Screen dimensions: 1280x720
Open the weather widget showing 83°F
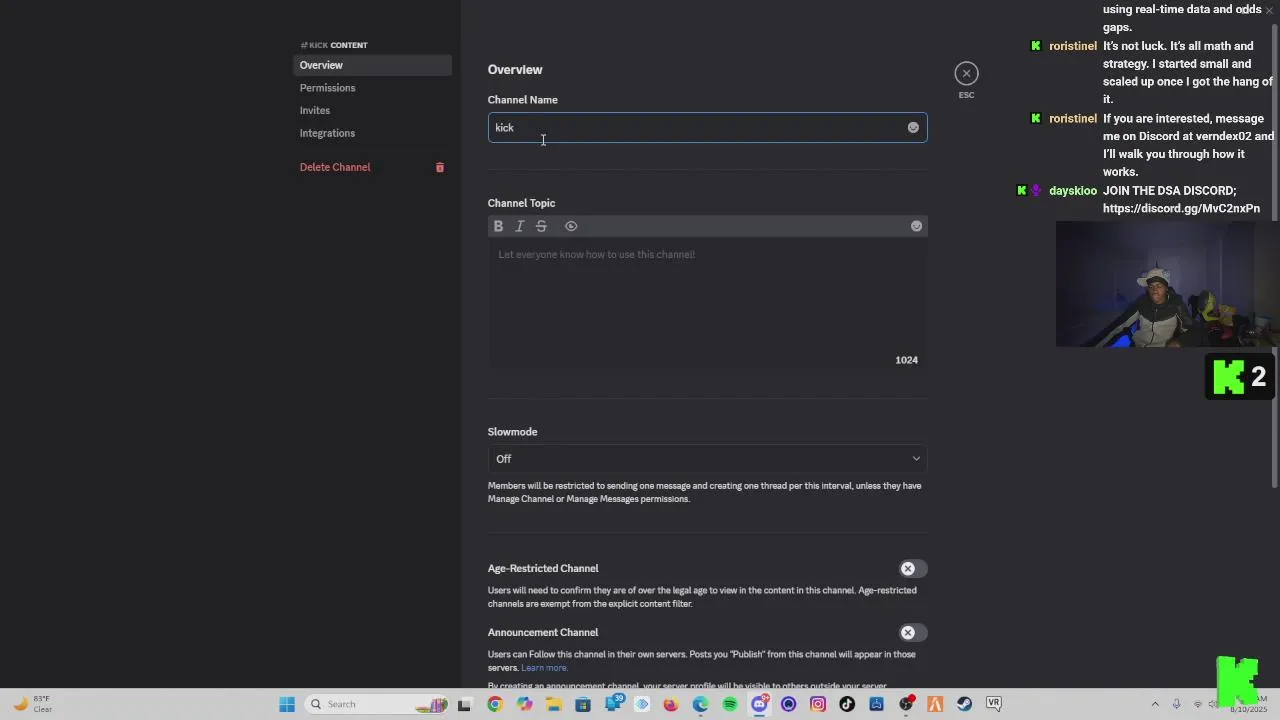32,704
